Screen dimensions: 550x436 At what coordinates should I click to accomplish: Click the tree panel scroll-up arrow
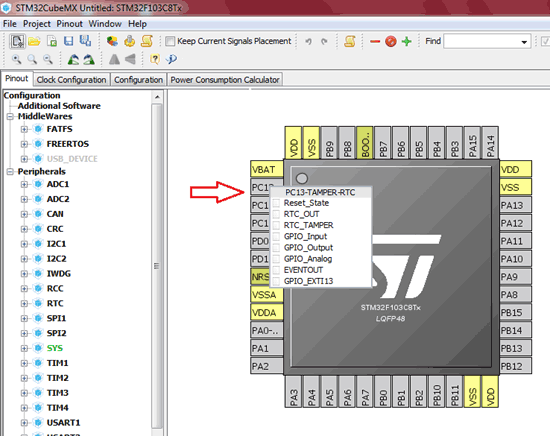[x=157, y=97]
